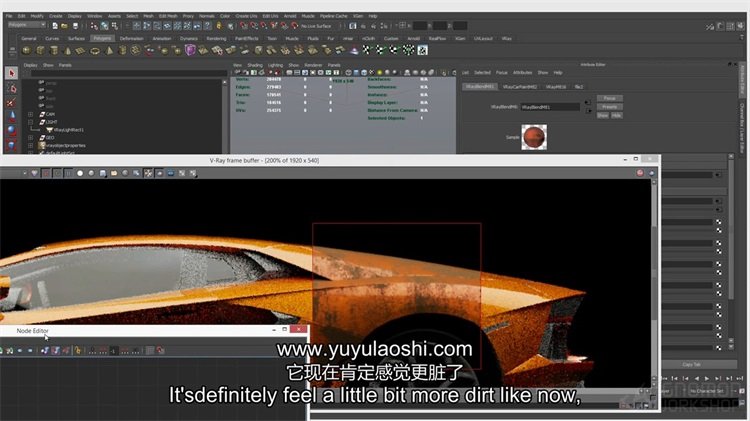This screenshot has height=421, width=750.
Task: Switch to the Rendering shelf tab
Action: pos(216,39)
